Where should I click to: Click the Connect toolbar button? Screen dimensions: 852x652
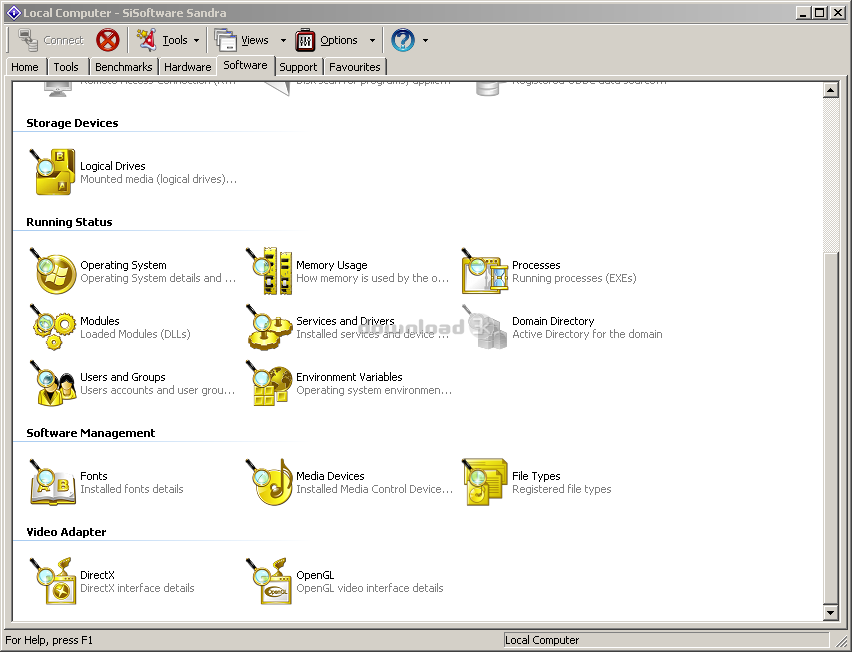coord(50,40)
